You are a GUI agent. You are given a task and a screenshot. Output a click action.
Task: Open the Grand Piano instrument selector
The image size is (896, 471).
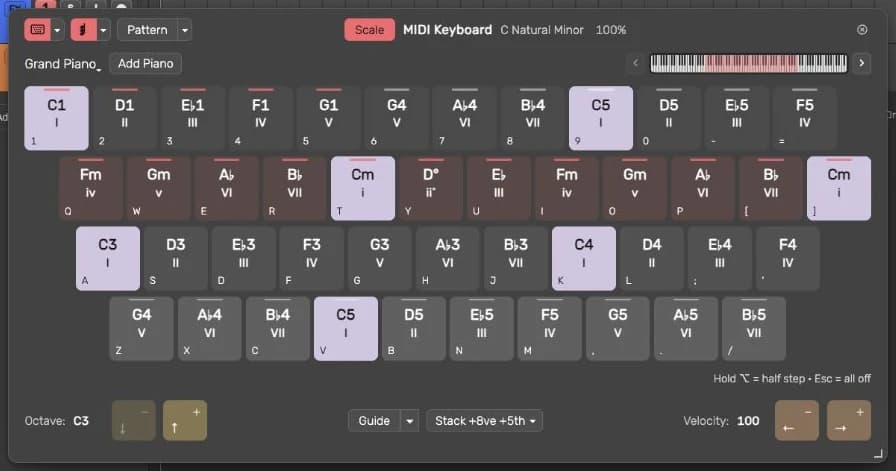[x=62, y=63]
